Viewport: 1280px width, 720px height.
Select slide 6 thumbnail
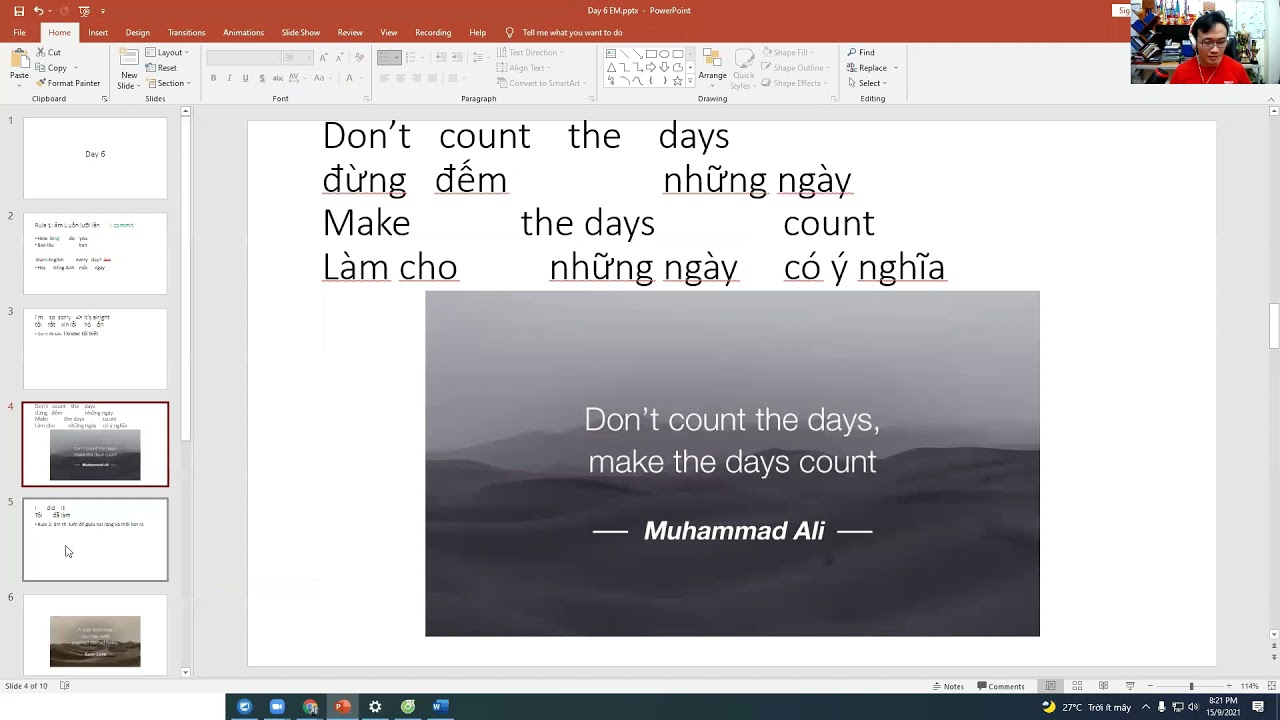(x=95, y=636)
